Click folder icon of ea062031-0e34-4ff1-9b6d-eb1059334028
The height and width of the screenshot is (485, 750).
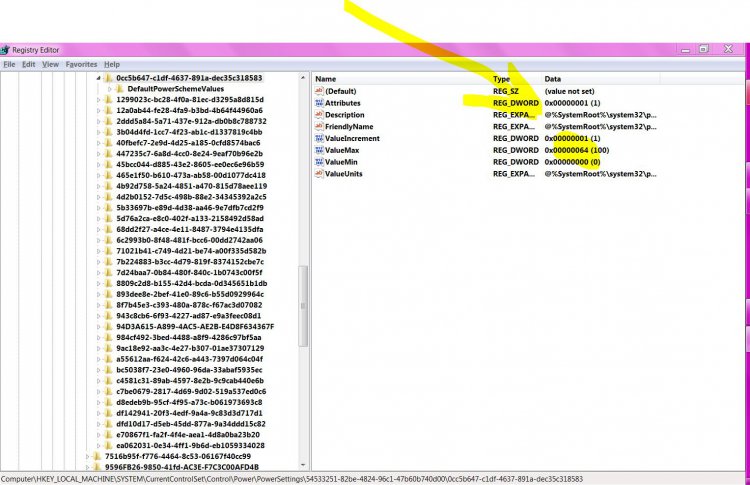[109, 445]
